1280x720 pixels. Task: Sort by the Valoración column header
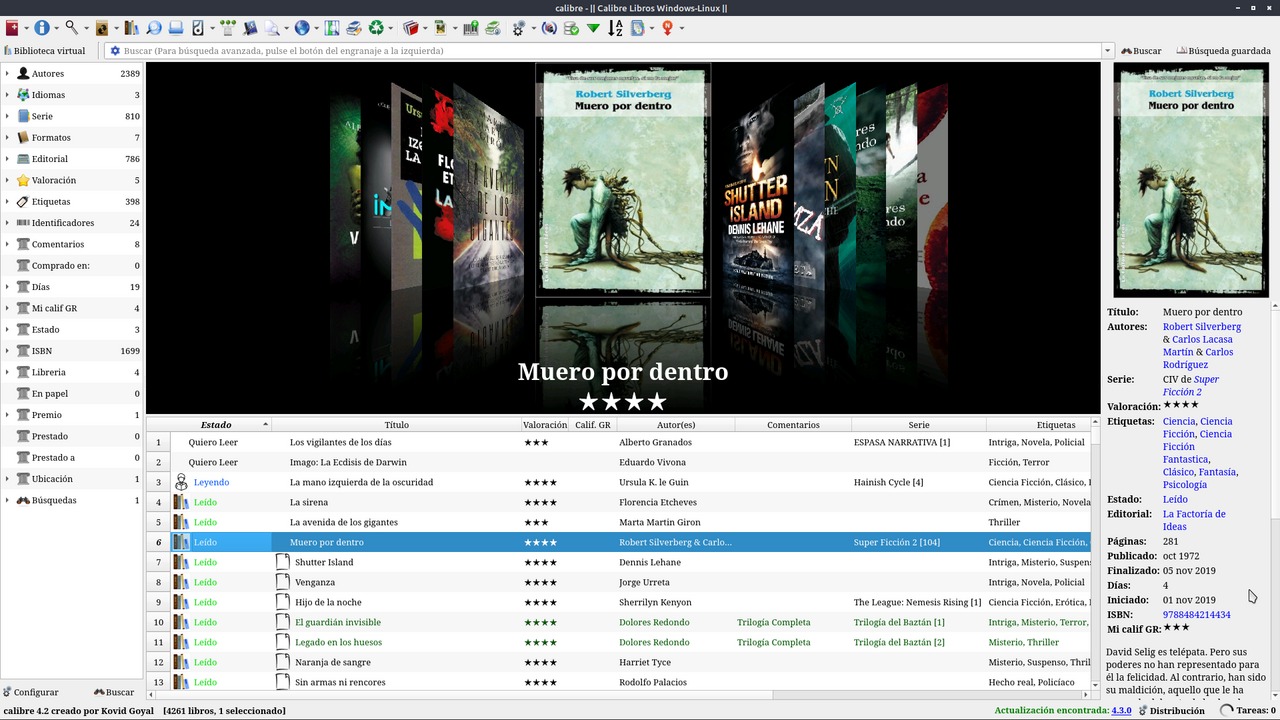tap(545, 425)
